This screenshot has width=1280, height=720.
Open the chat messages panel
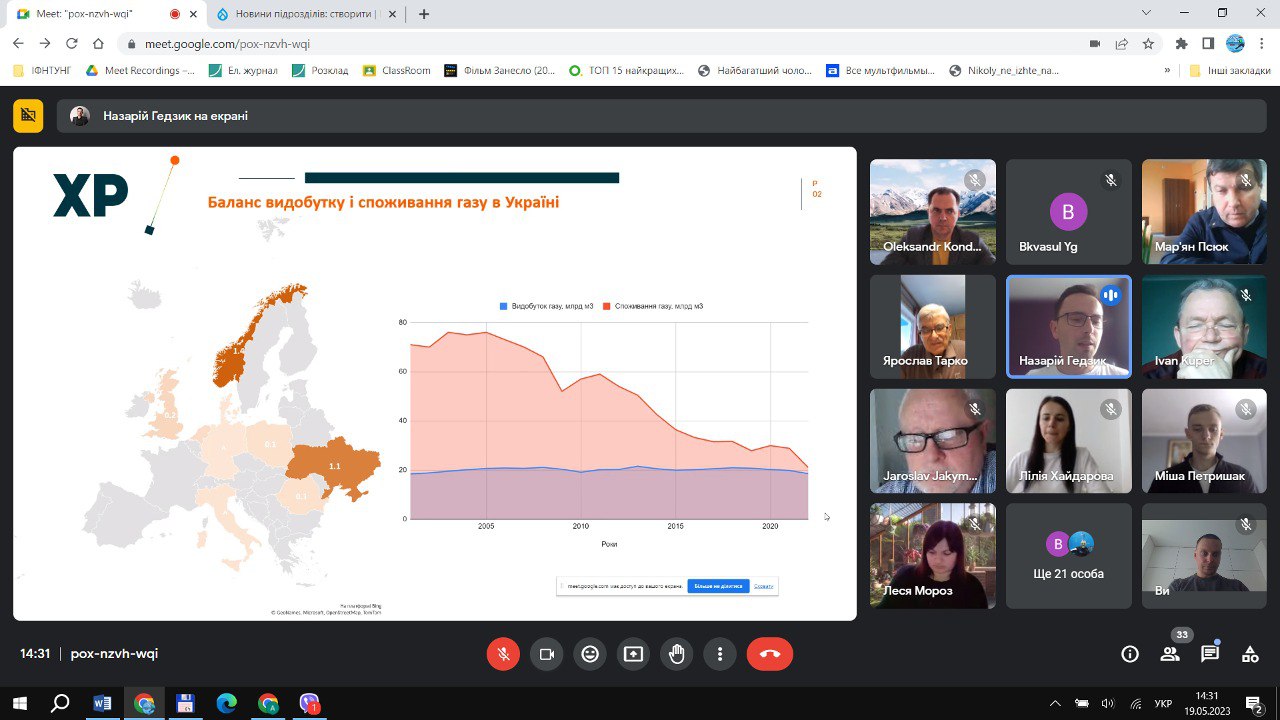(1210, 654)
